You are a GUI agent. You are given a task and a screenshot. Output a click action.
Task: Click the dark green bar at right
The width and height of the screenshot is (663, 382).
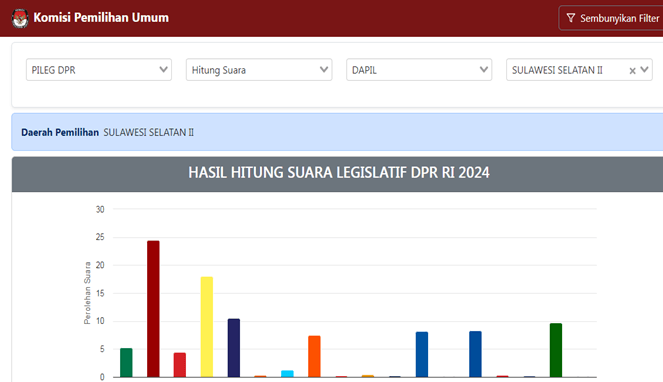click(x=556, y=350)
